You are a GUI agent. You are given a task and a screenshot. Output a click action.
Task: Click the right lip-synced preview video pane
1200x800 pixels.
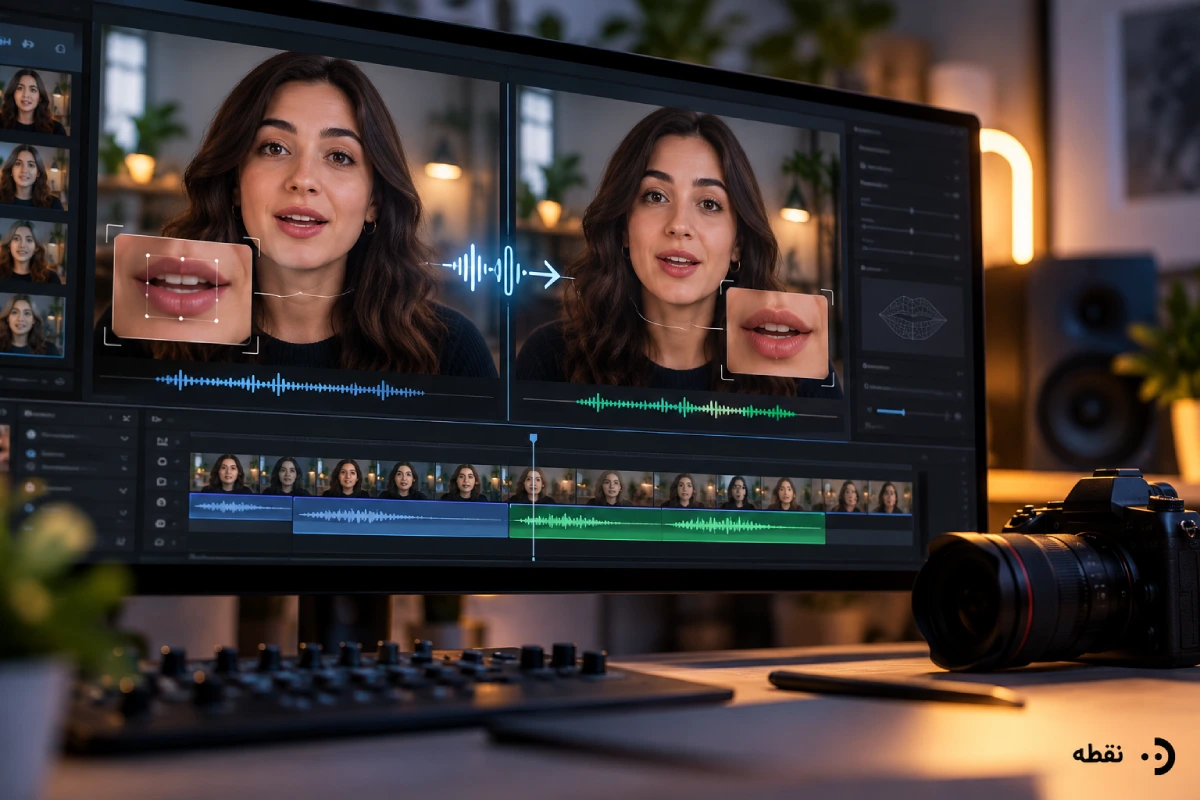678,240
